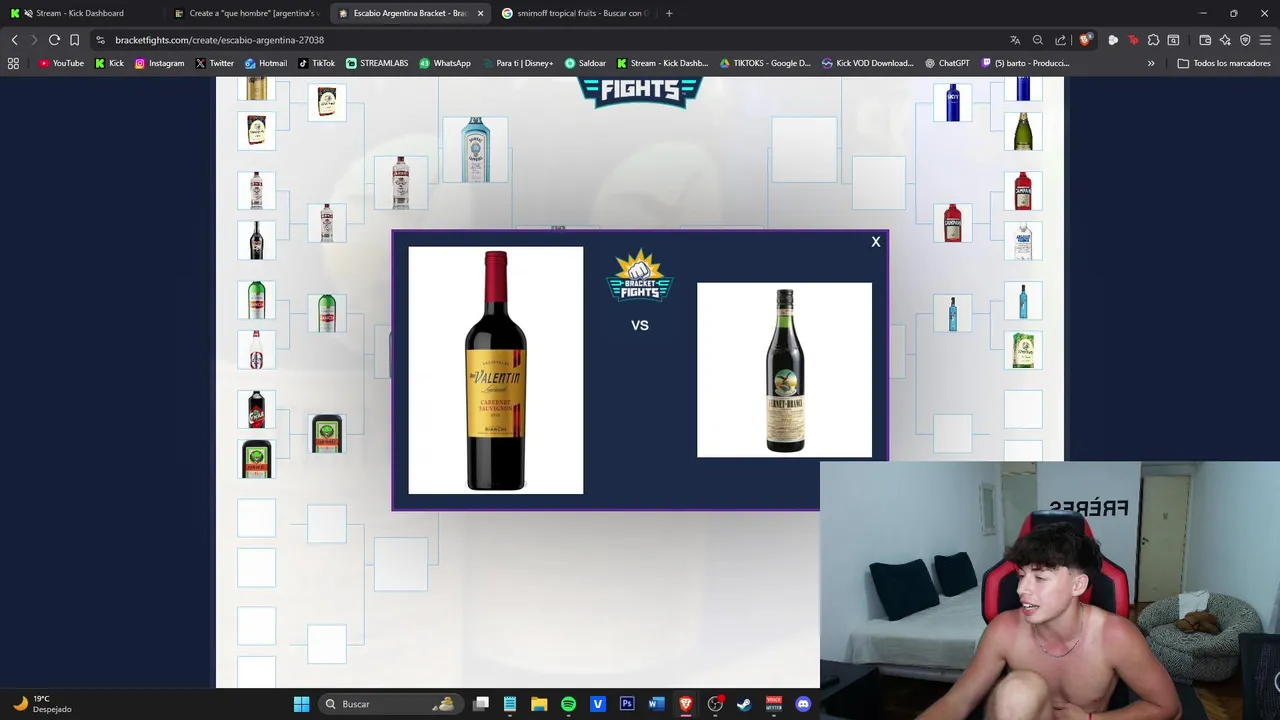Open TikTok bookmark

click(x=316, y=63)
